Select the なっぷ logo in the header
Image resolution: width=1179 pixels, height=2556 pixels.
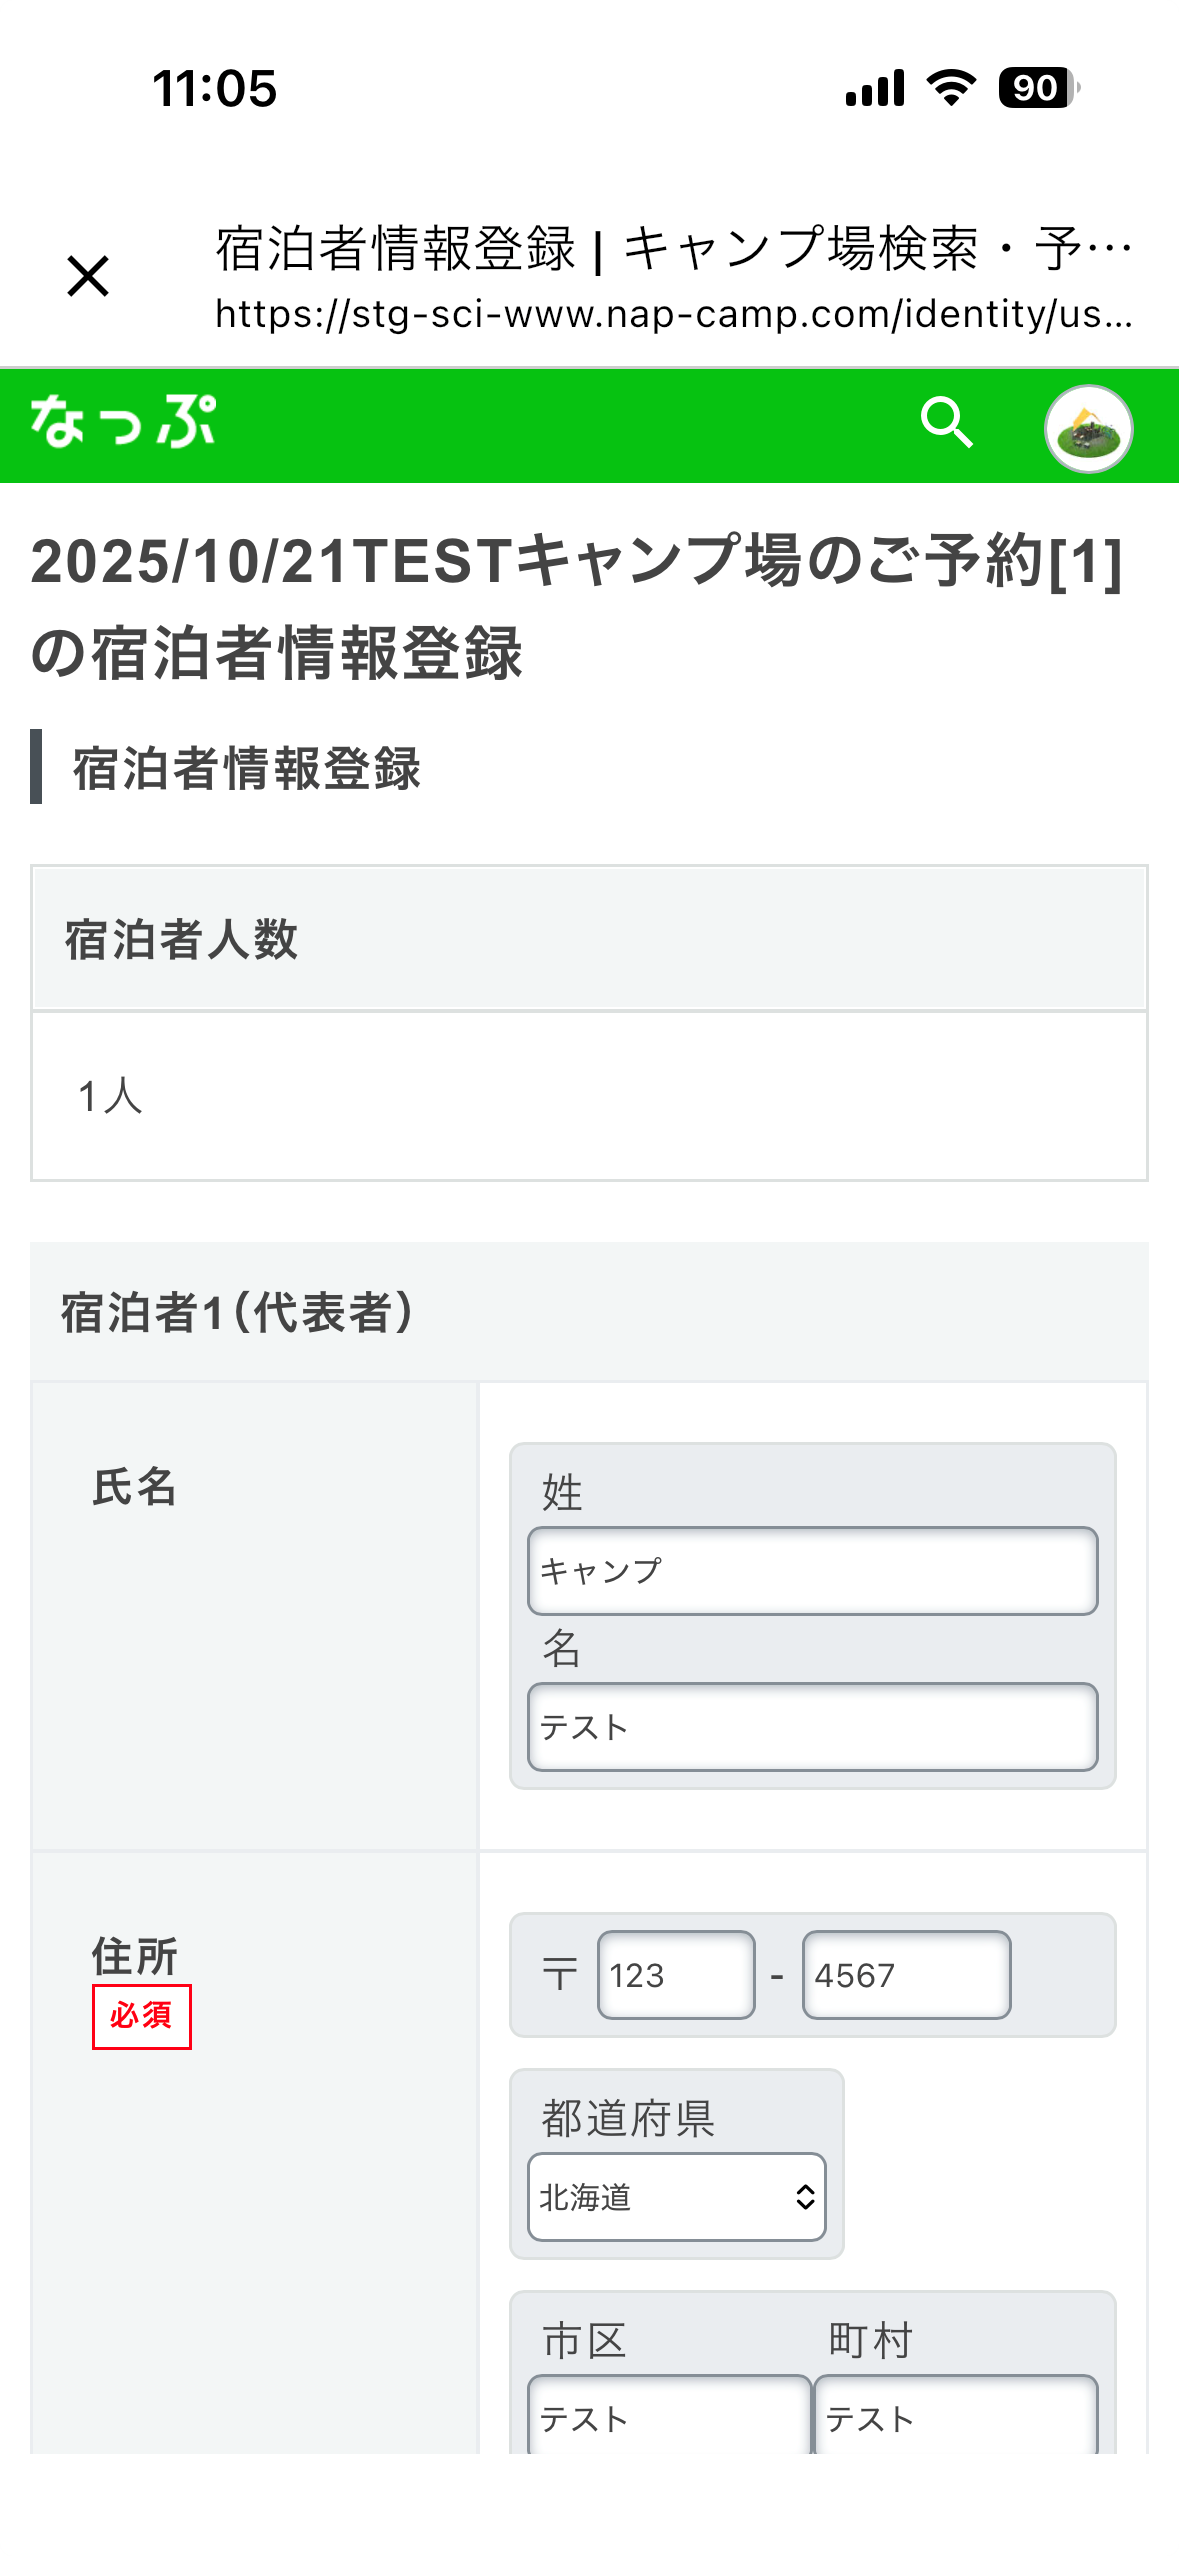click(123, 424)
